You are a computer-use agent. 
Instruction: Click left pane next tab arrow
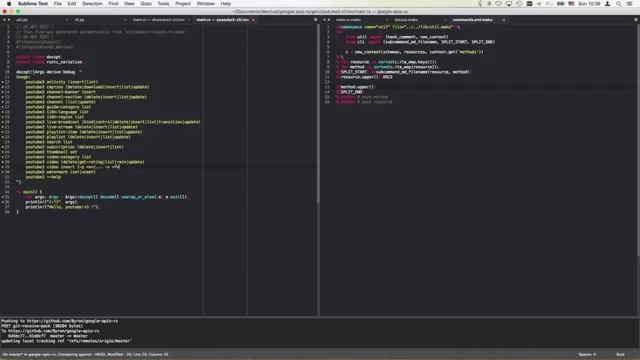pyautogui.click(x=9, y=20)
